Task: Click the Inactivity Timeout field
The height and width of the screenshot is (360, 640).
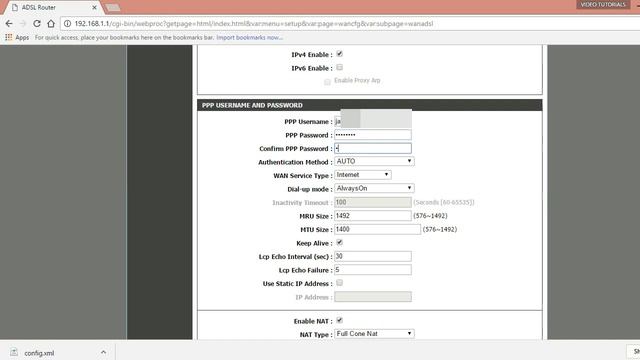Action: pyautogui.click(x=373, y=202)
